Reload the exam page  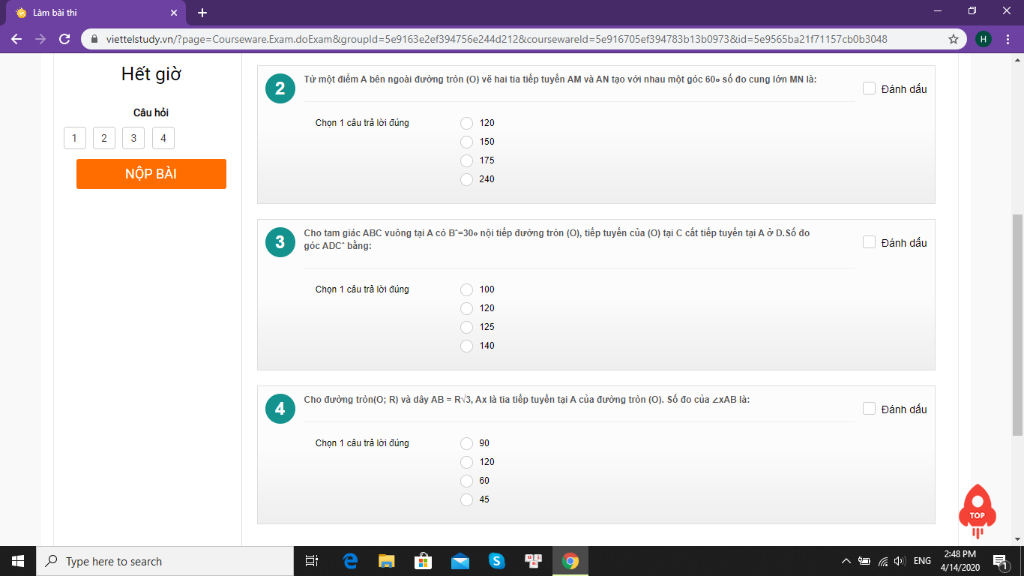pyautogui.click(x=64, y=39)
